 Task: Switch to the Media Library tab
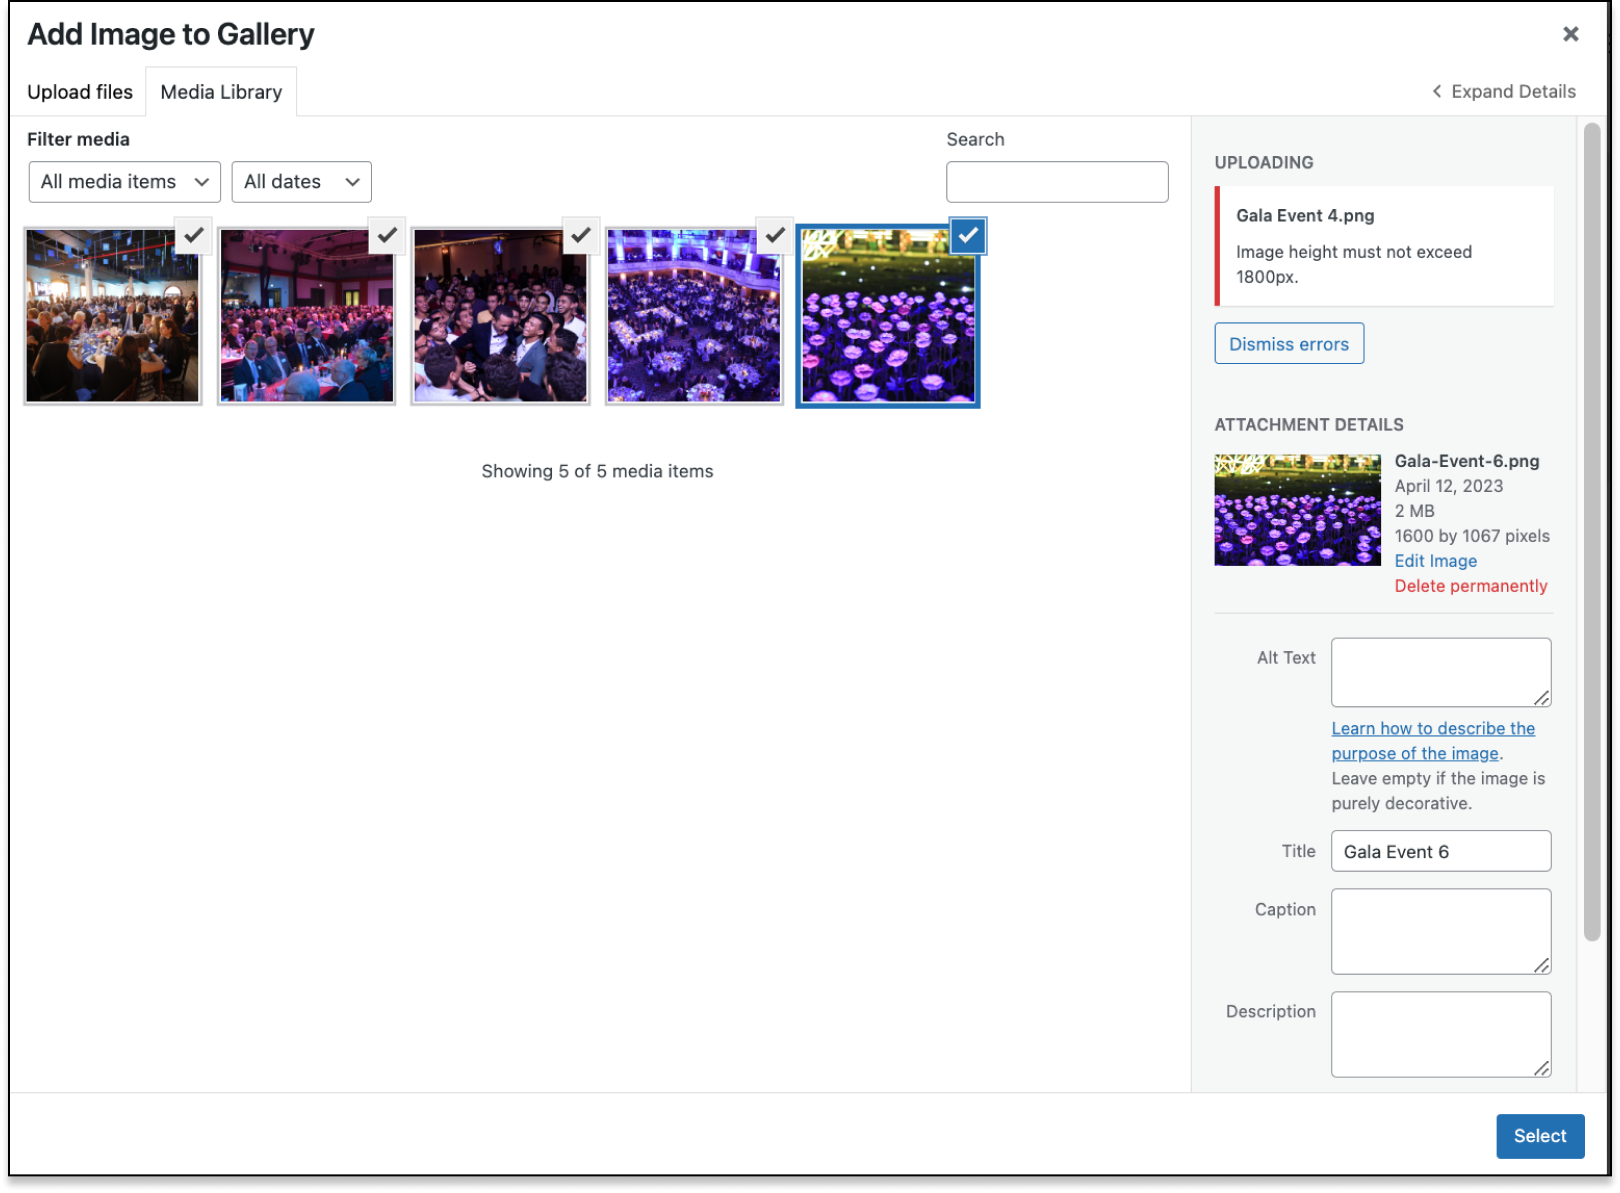click(x=221, y=91)
